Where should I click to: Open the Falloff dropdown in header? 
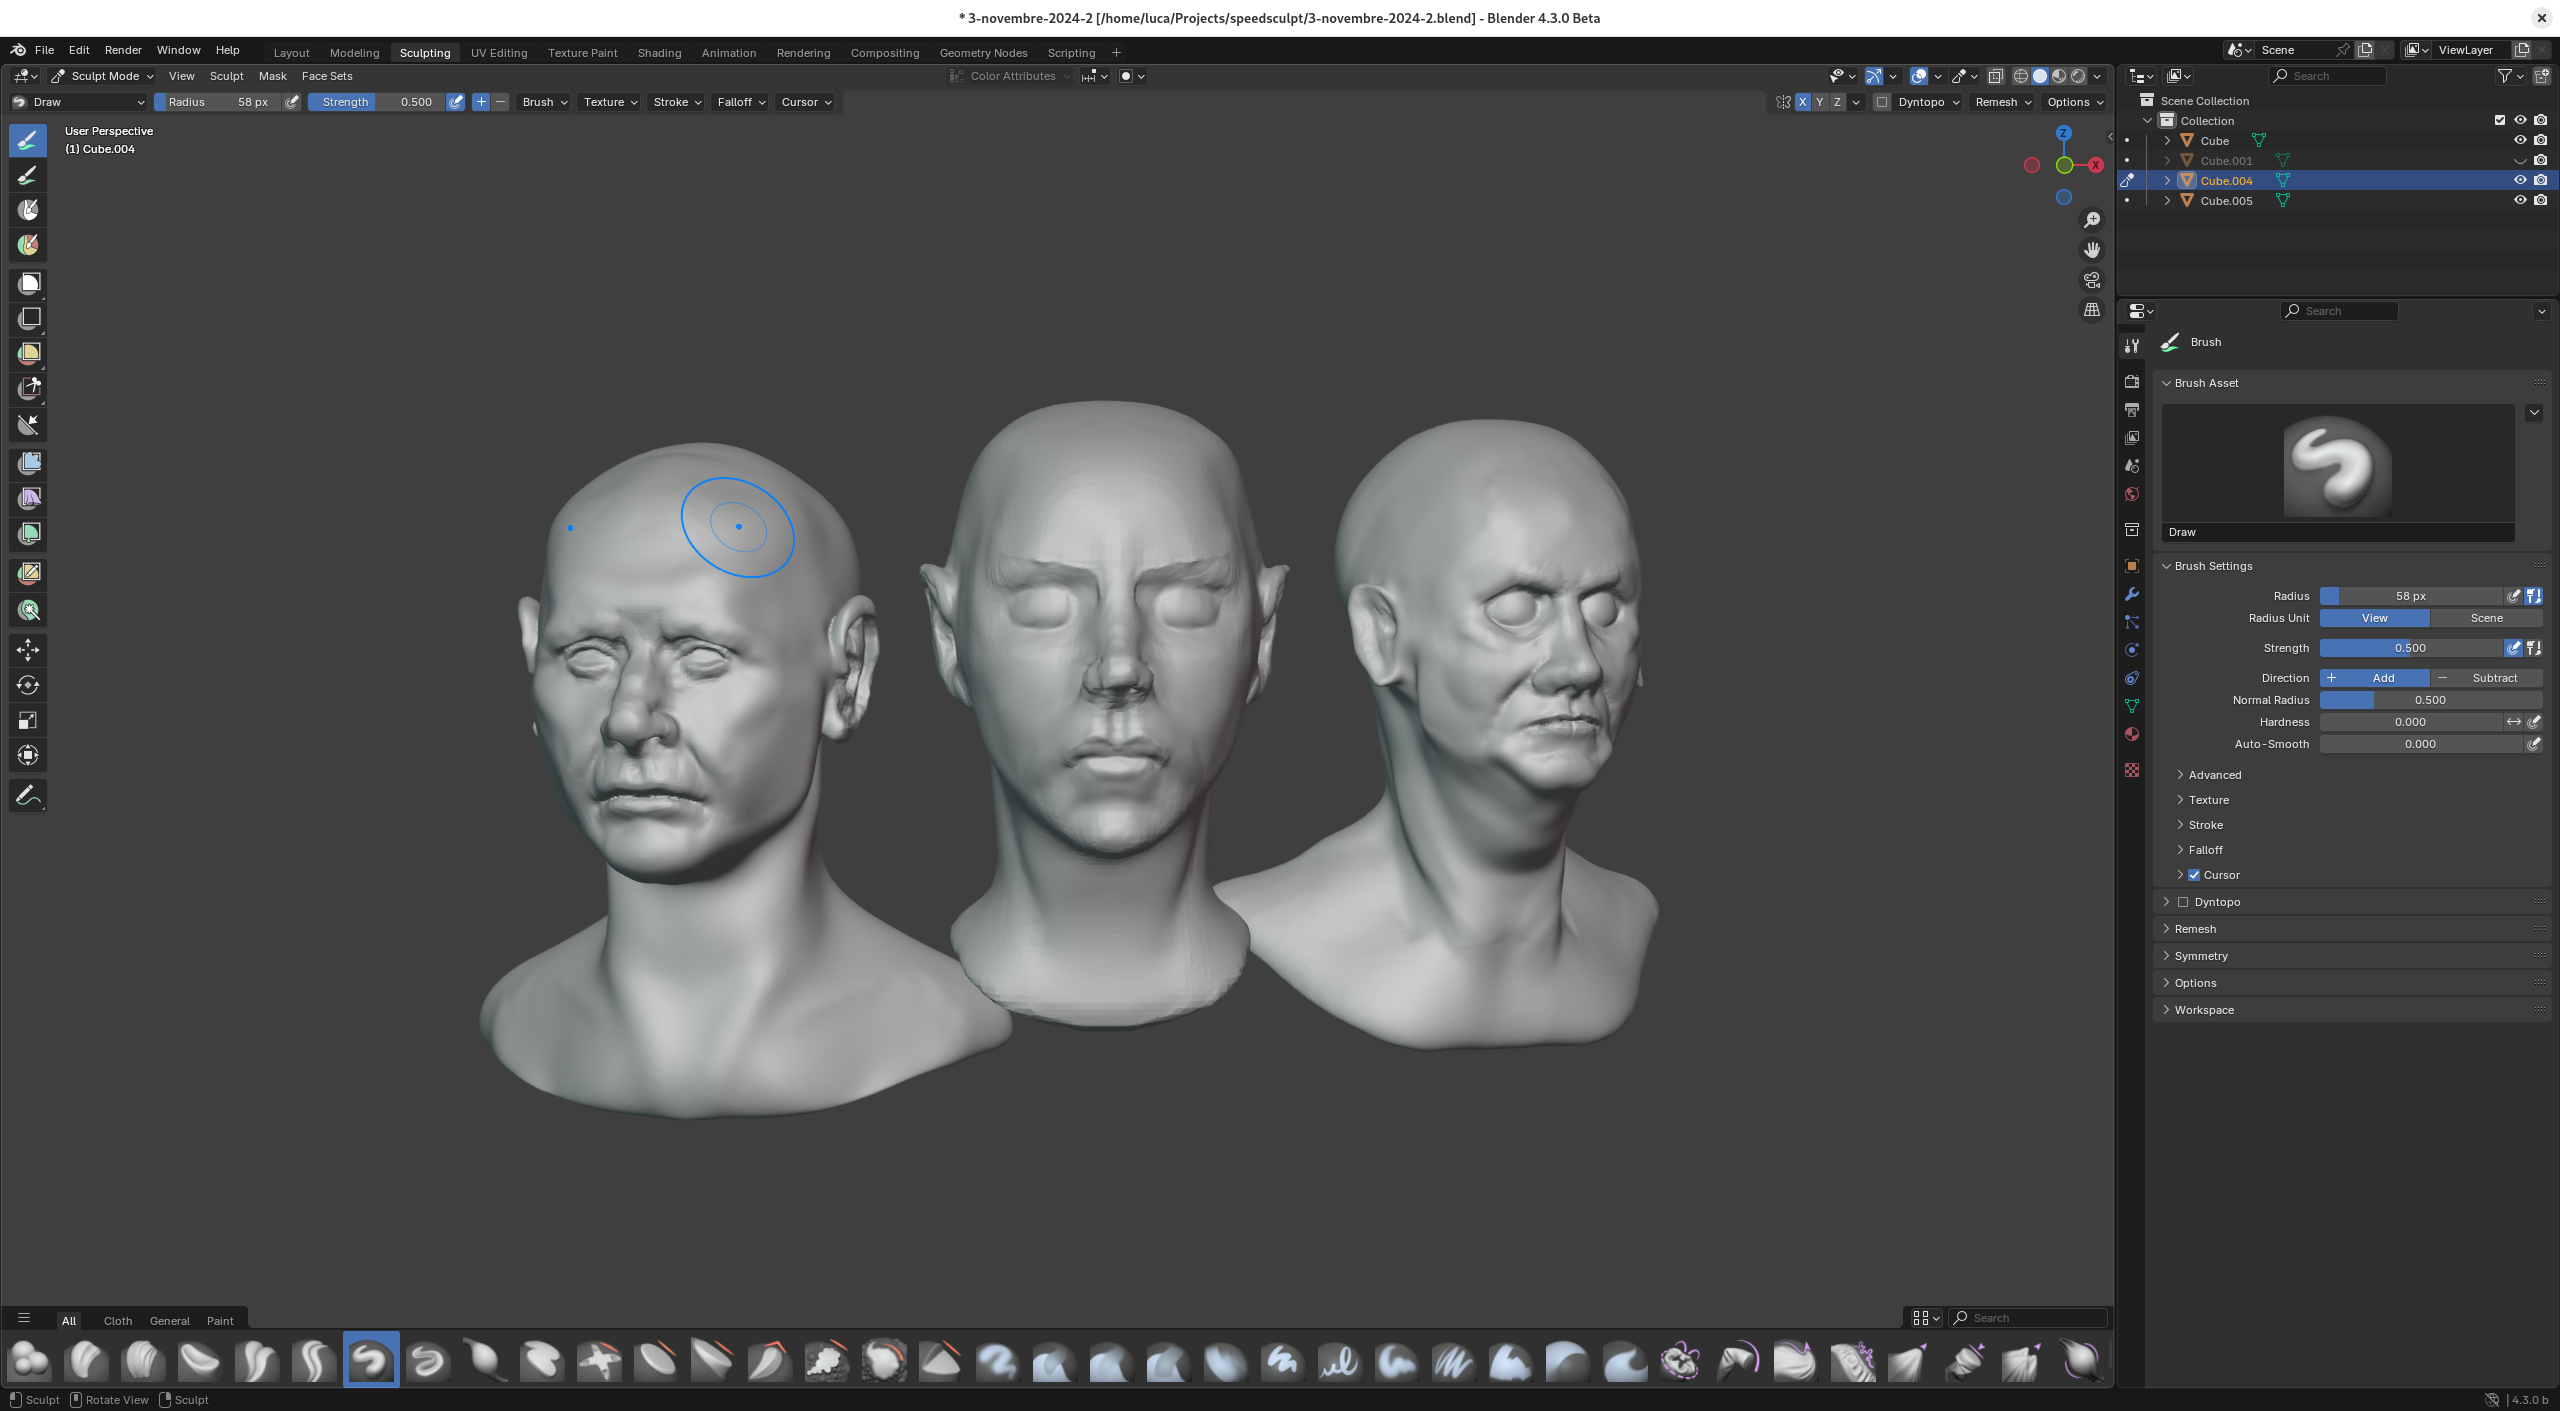pyautogui.click(x=741, y=102)
